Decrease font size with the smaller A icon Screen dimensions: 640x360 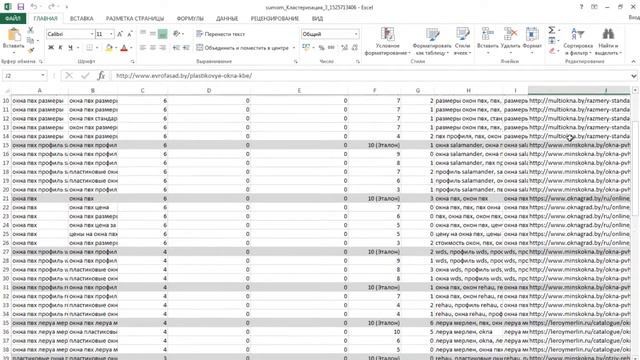130,34
